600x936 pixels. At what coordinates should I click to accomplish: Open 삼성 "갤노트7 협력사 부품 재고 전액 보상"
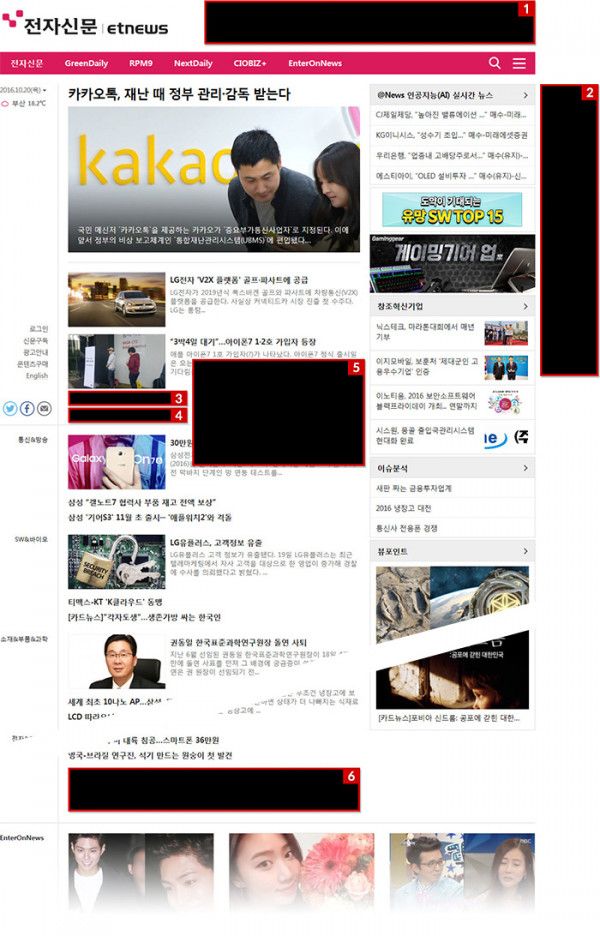pyautogui.click(x=142, y=502)
